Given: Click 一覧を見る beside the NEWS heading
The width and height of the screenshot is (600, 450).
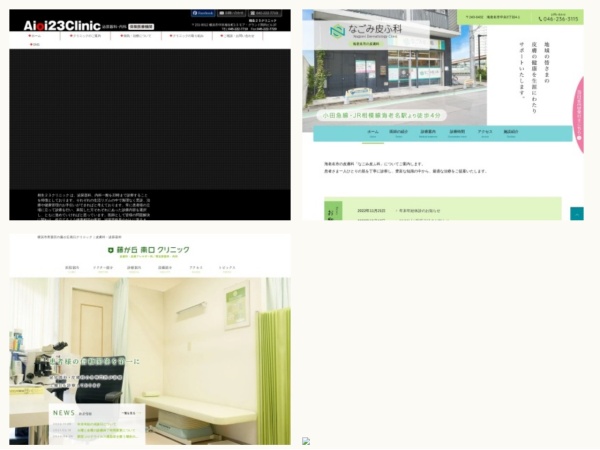Looking at the screenshot, I should tap(129, 413).
